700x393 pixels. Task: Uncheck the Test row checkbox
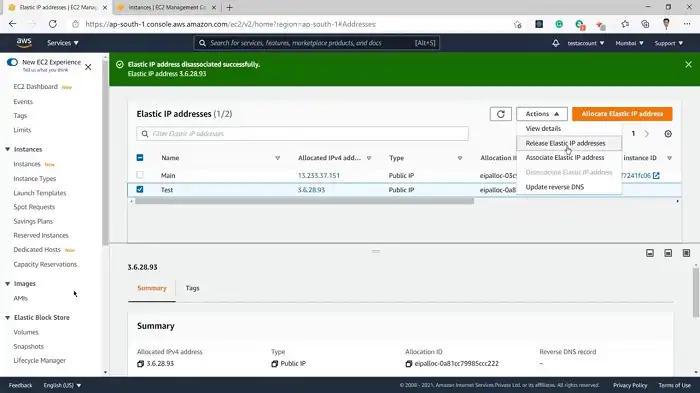coord(140,189)
